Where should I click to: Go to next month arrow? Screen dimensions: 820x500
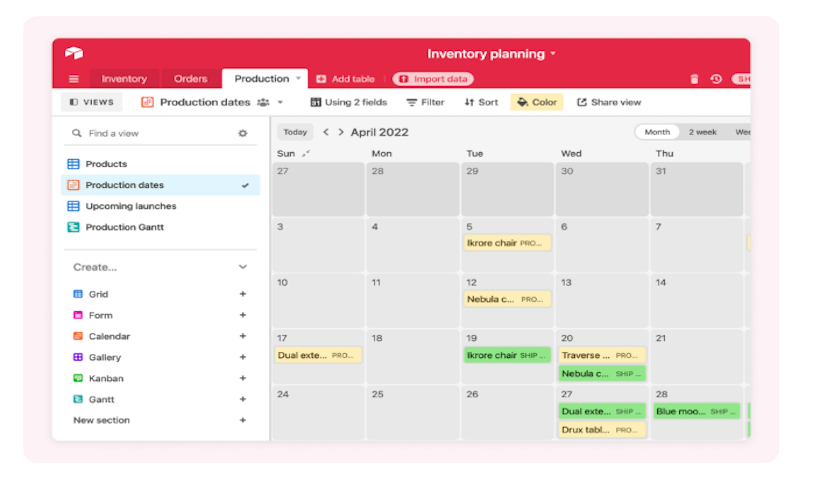click(x=341, y=132)
